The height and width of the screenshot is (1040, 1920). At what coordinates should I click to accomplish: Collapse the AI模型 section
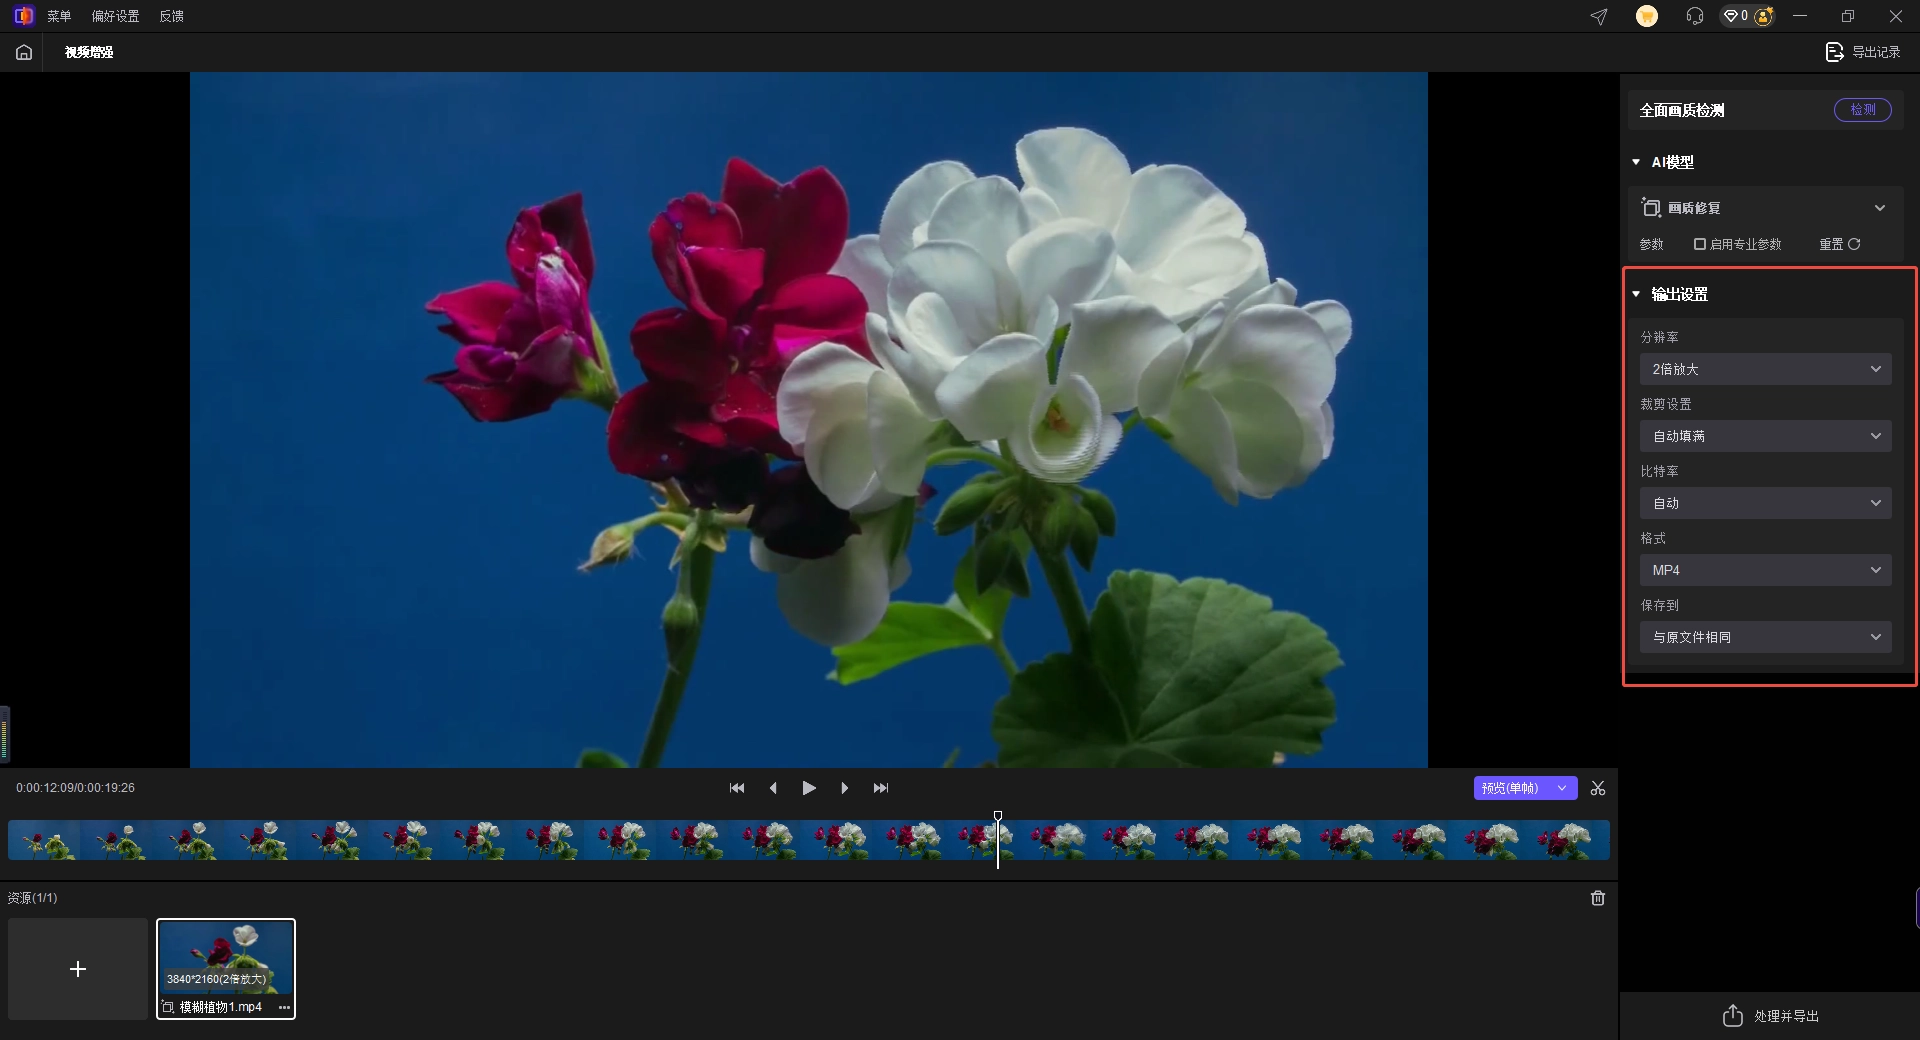coord(1636,162)
